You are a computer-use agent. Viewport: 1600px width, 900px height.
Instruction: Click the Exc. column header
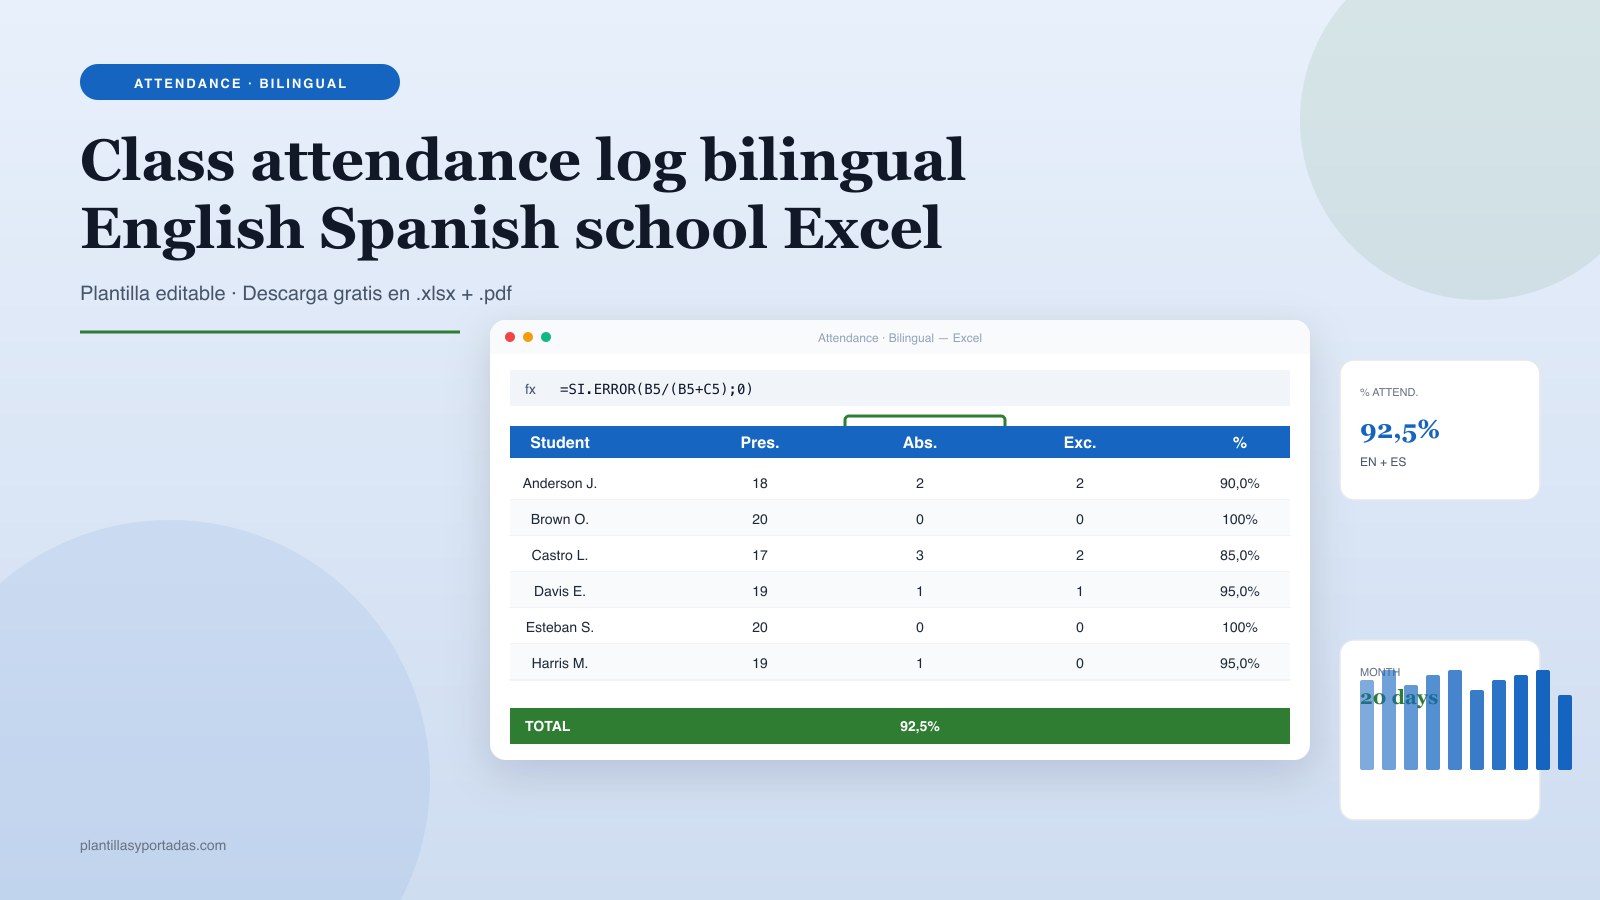click(1080, 442)
